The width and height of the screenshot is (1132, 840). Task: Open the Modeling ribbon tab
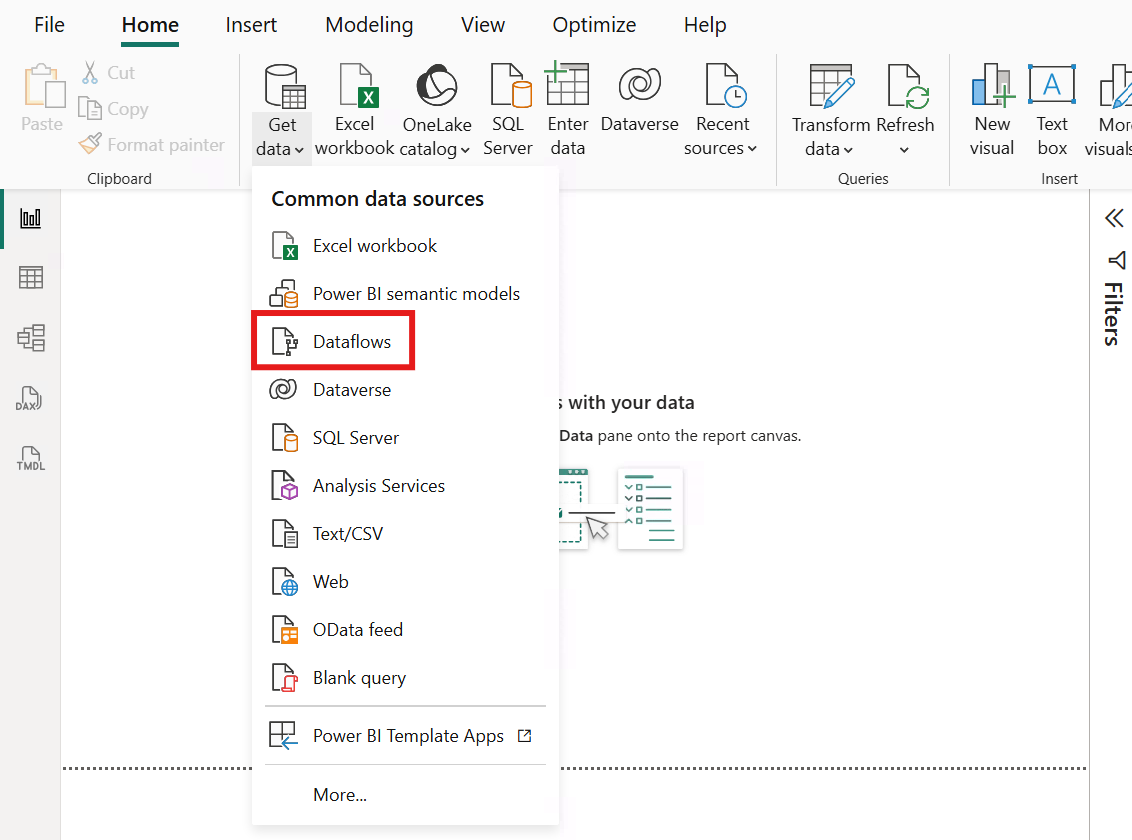click(369, 25)
